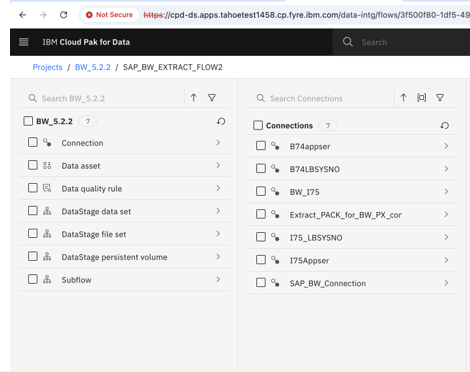Expand the SAP_BW_Connection chevron
Image resolution: width=470 pixels, height=372 pixels.
446,283
